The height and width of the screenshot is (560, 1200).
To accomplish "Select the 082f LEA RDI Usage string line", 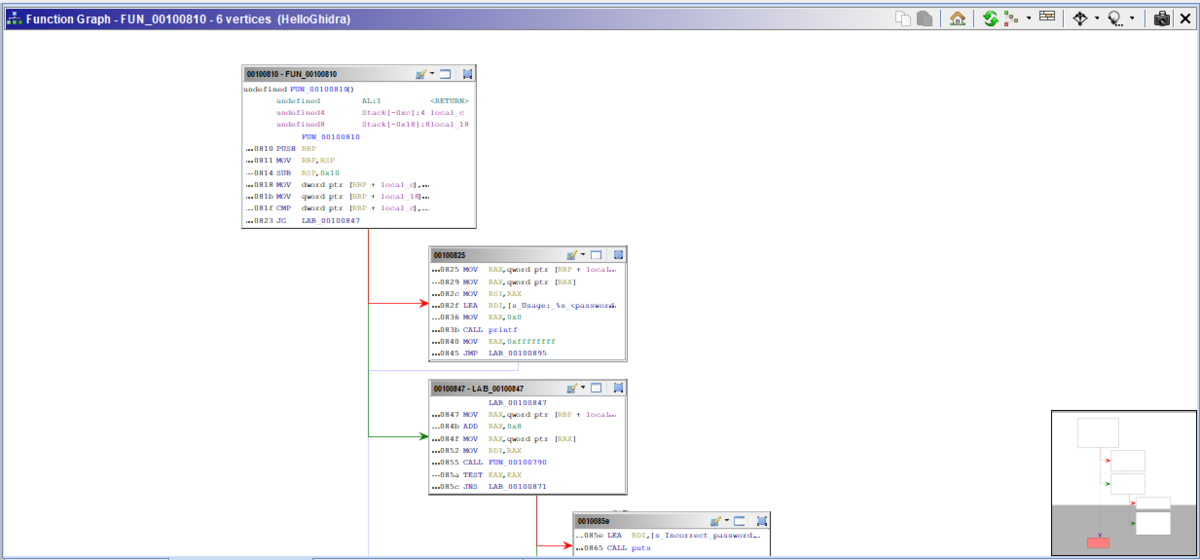I will click(525, 305).
